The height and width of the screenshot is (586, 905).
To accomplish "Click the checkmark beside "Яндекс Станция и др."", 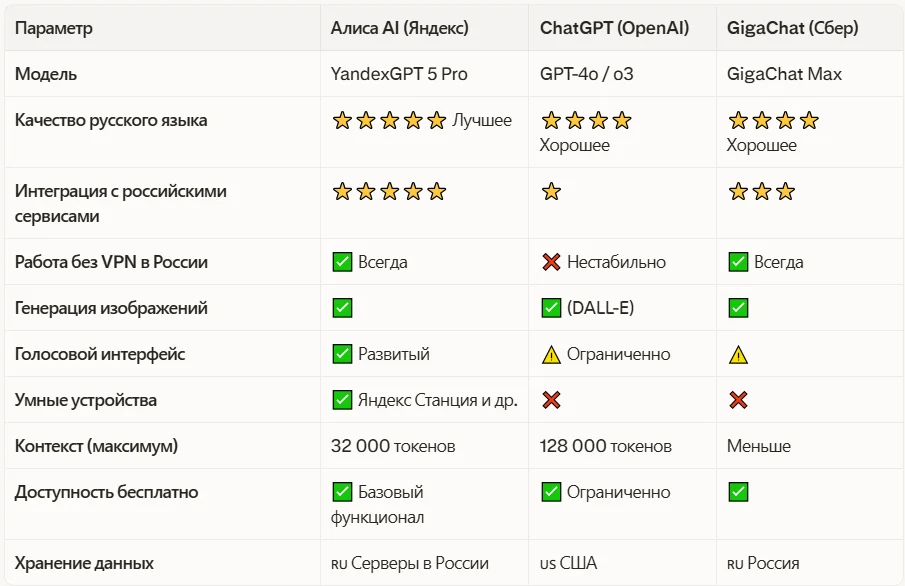I will coord(342,401).
